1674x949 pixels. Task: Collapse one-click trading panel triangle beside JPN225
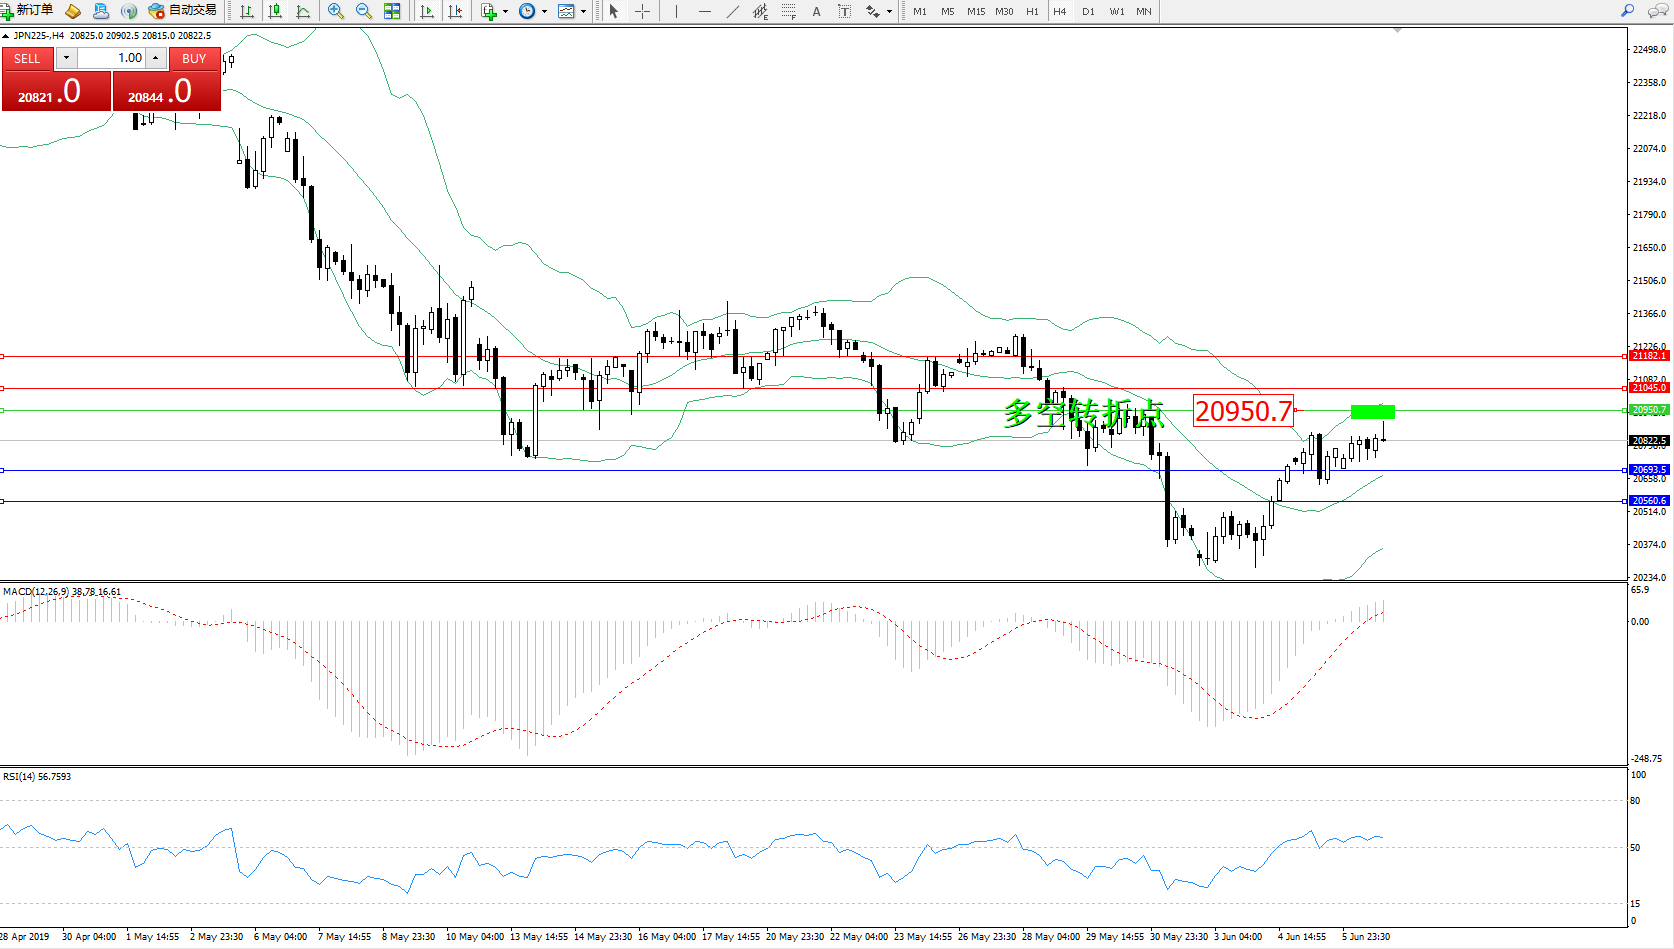[x=6, y=36]
